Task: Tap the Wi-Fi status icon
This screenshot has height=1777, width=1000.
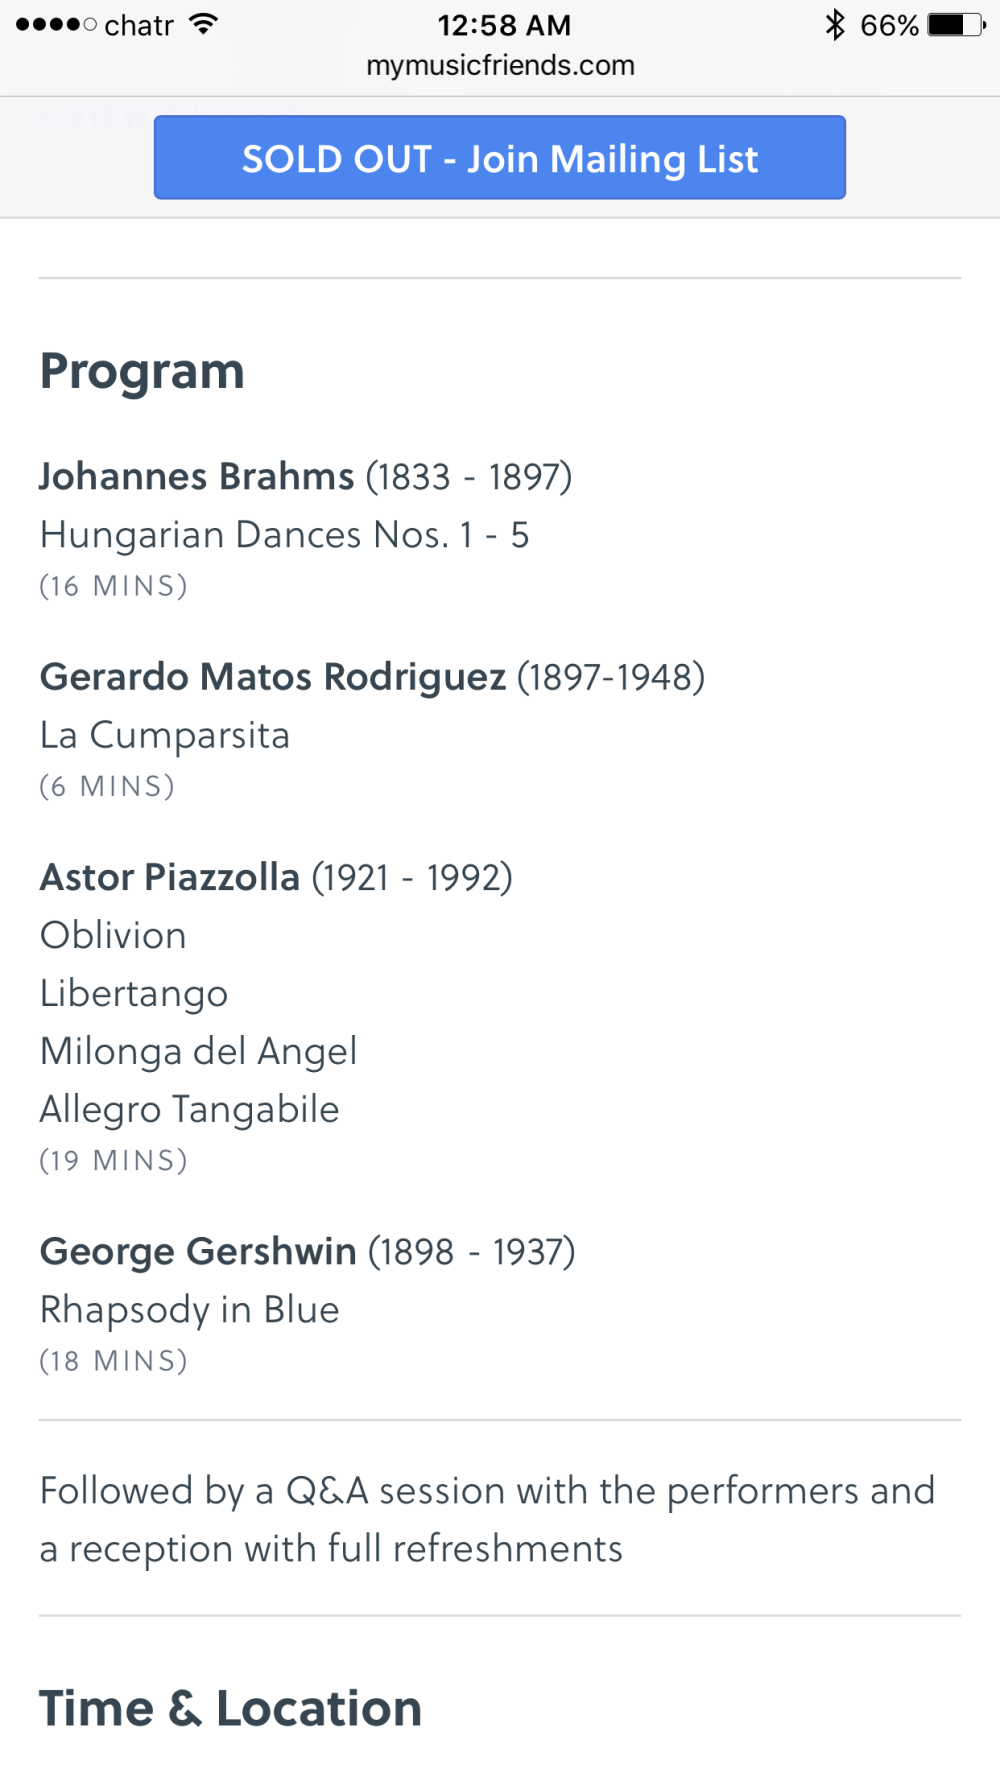Action: 203,25
